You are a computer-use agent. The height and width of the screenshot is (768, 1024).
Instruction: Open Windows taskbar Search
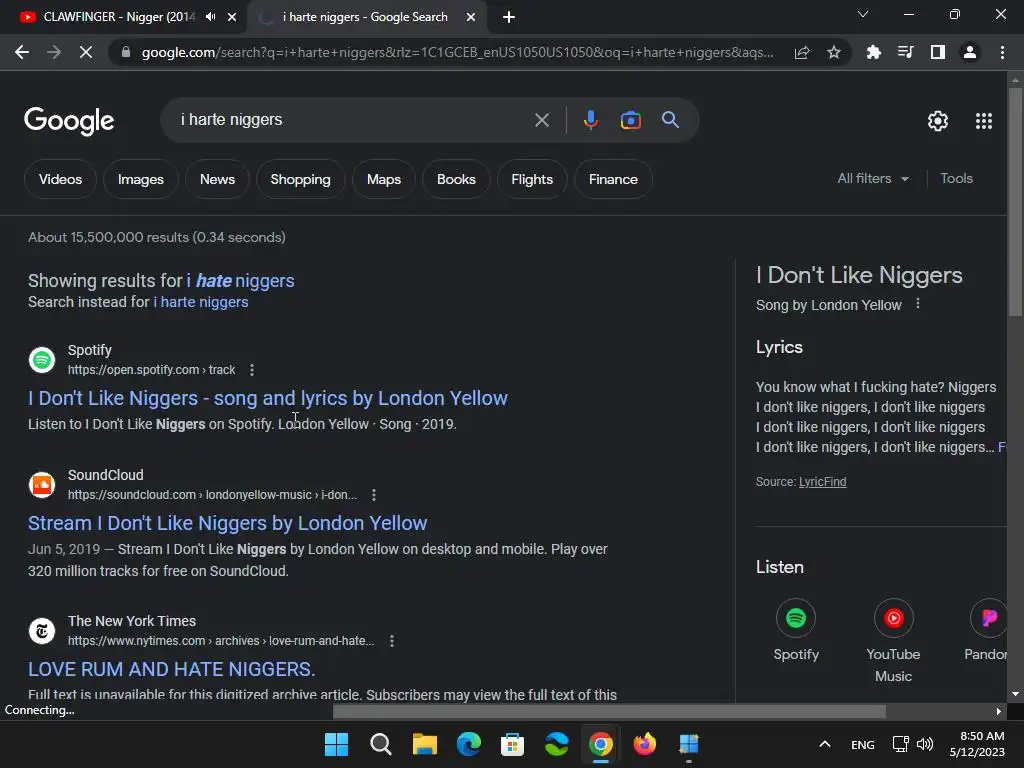pyautogui.click(x=381, y=744)
